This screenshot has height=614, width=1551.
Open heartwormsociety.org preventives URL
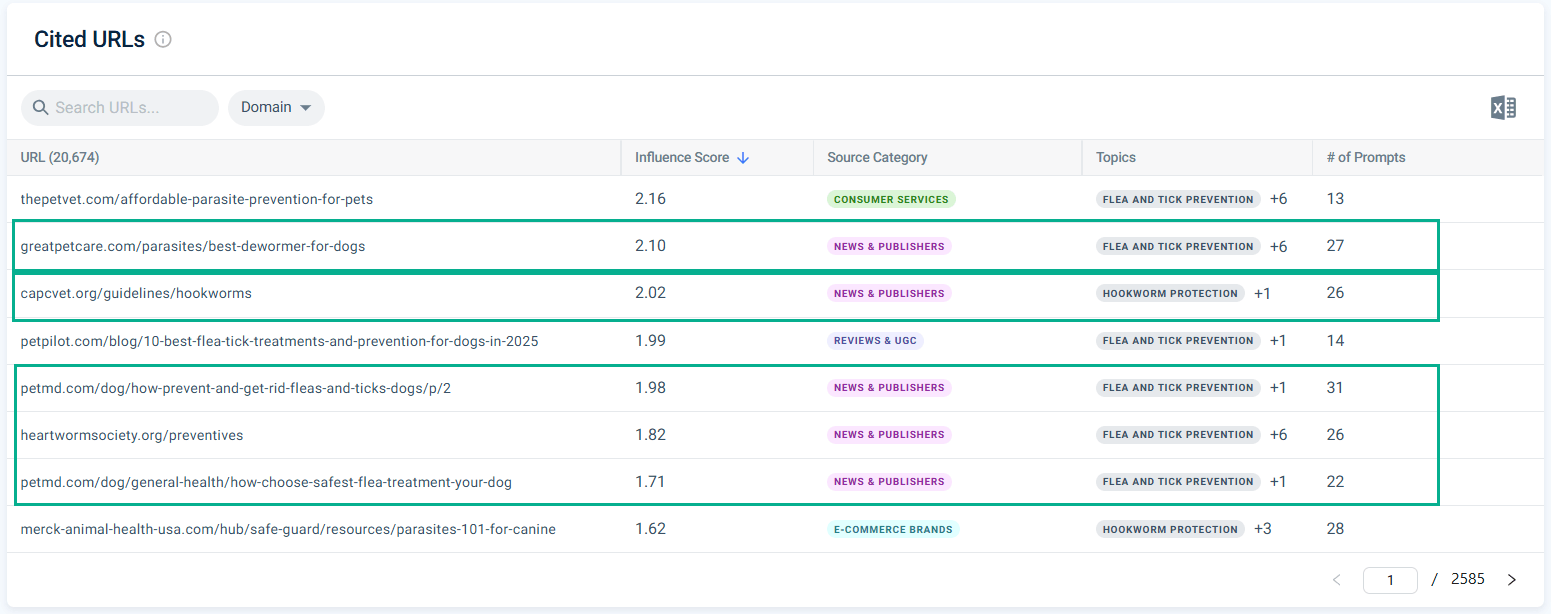point(132,435)
